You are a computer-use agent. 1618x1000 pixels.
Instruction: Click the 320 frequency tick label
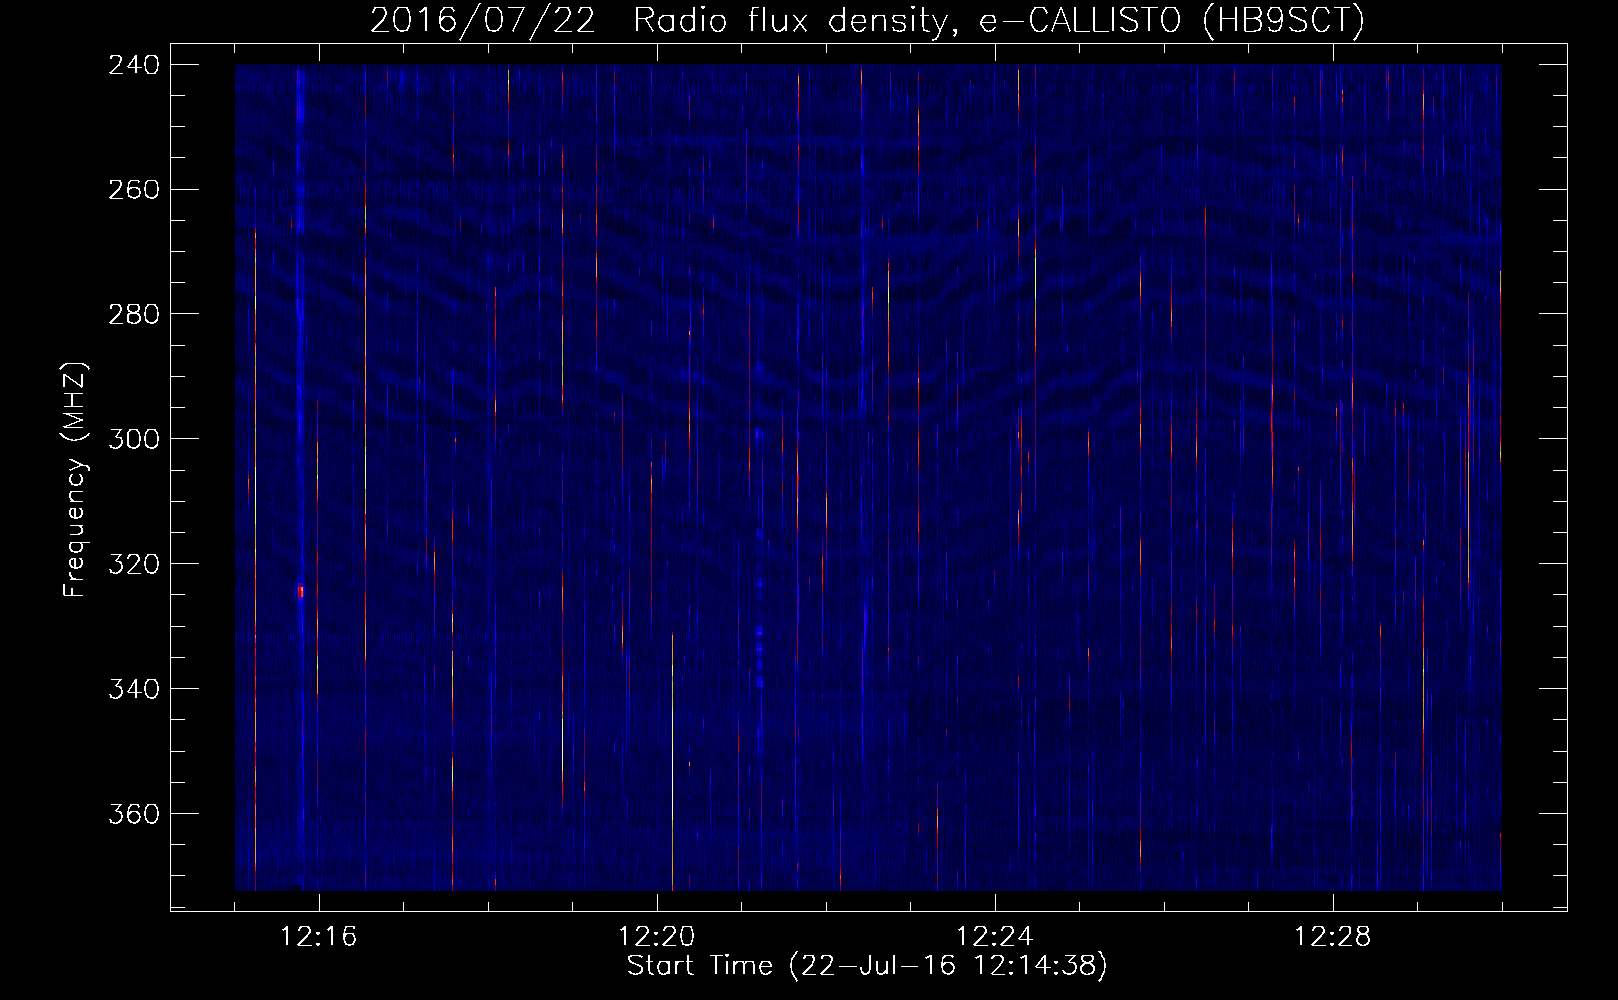[x=134, y=565]
